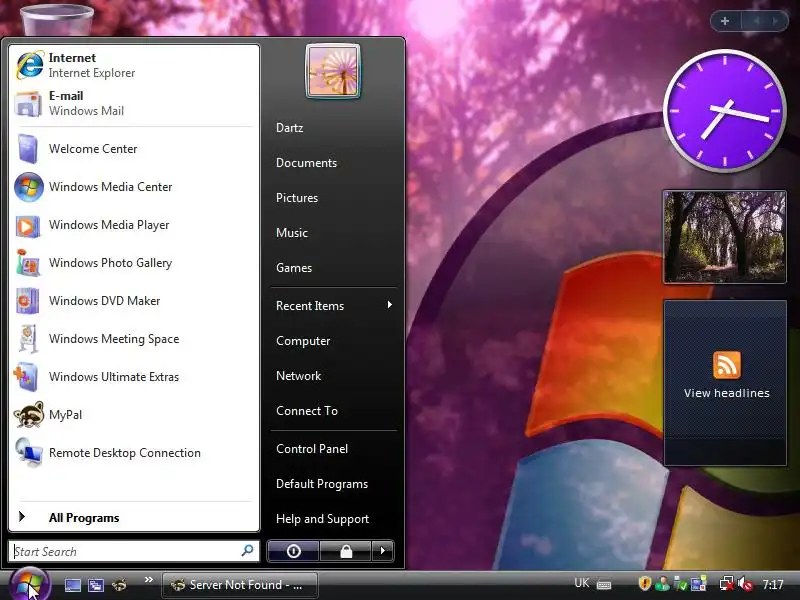
Task: Open Windows Security alert tray icon
Action: tap(644, 583)
